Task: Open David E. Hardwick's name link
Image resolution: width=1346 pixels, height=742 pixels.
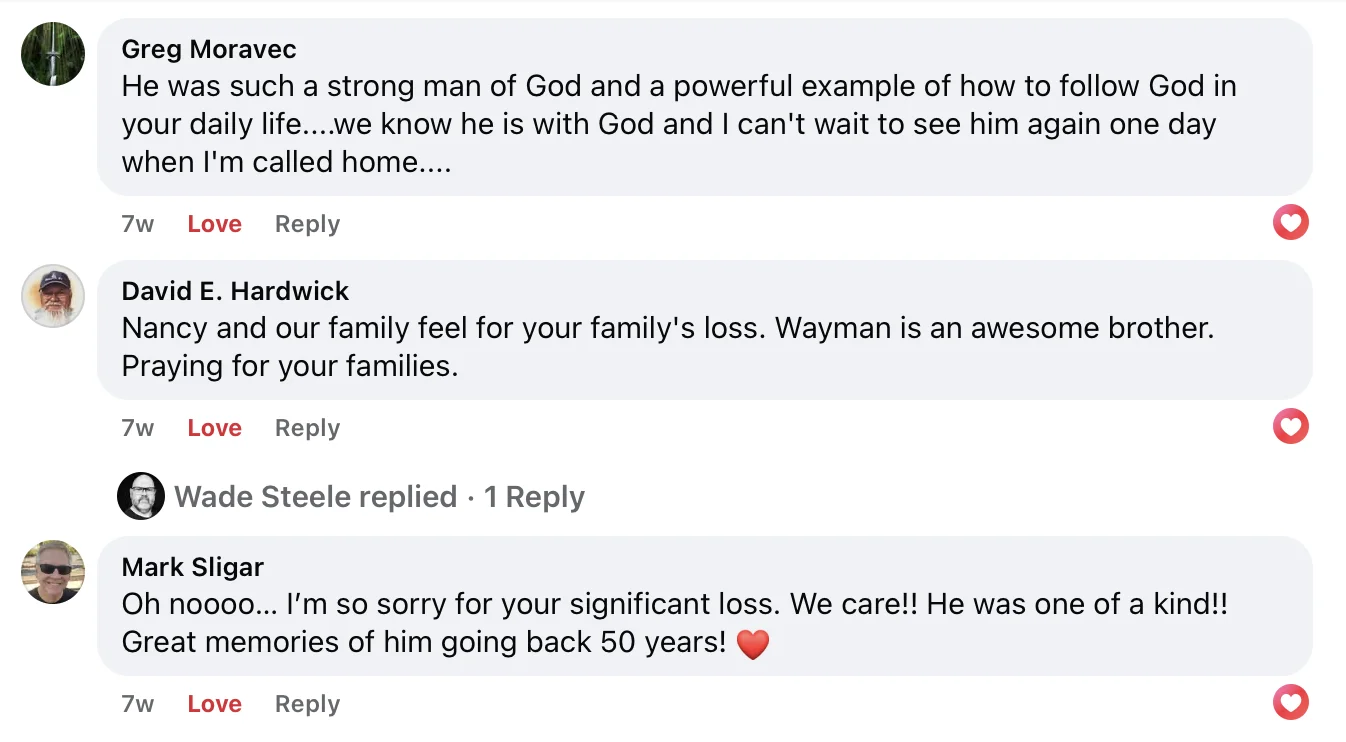Action: click(235, 291)
